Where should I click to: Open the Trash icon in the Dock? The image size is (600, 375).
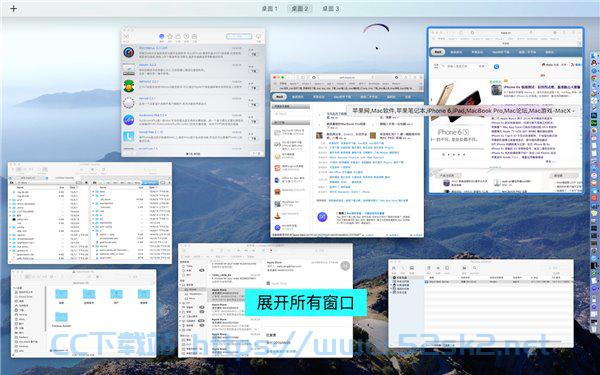pyautogui.click(x=594, y=329)
